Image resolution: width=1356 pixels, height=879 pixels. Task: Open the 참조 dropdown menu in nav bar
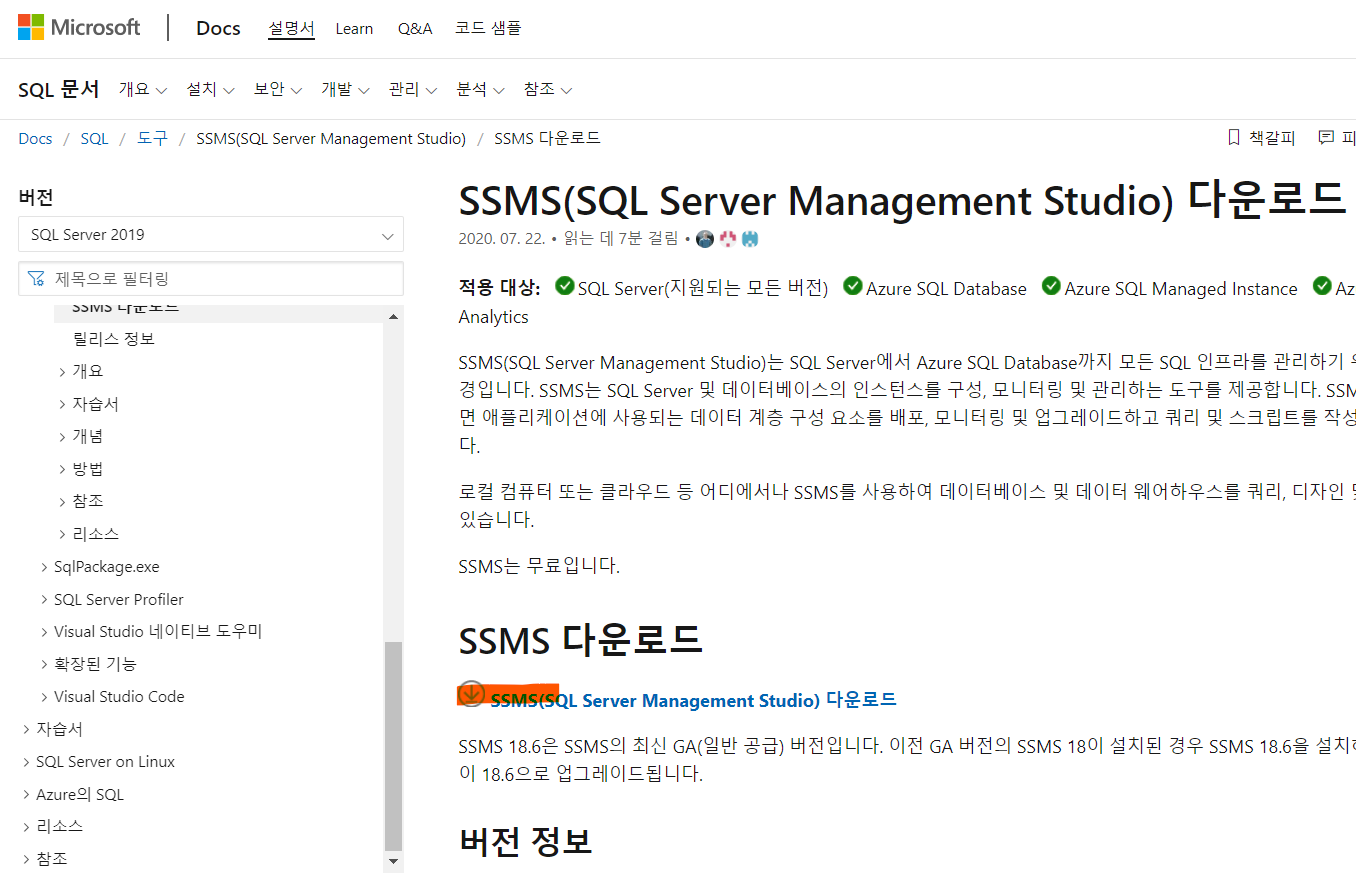click(548, 89)
